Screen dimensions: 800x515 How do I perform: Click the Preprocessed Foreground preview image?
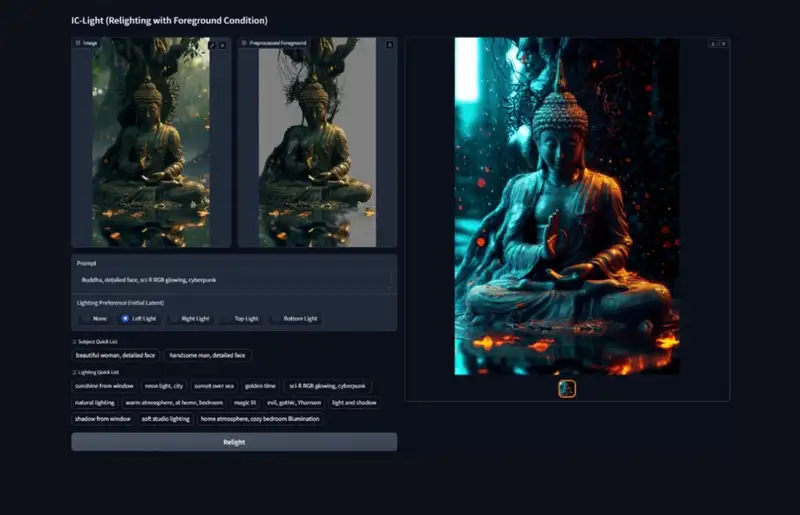click(317, 142)
